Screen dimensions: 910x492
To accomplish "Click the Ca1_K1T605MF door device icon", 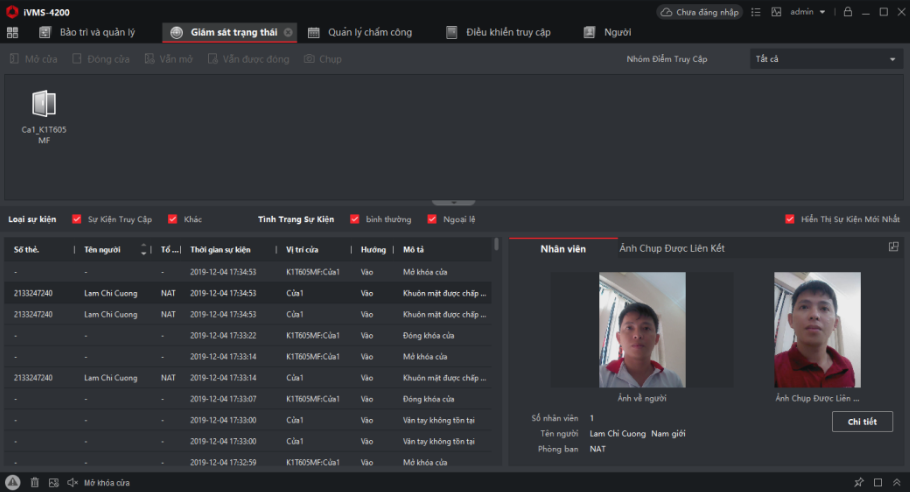I will pos(44,104).
